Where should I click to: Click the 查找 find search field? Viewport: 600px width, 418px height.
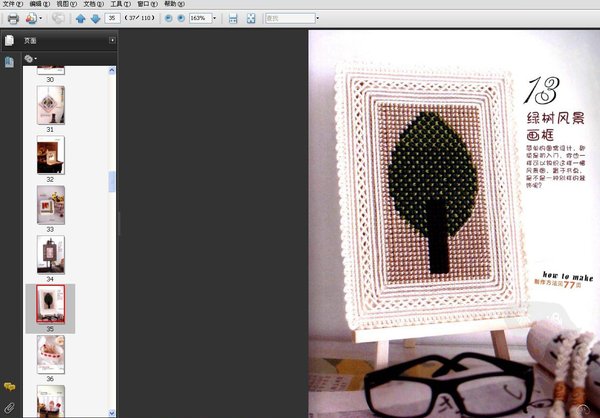290,18
